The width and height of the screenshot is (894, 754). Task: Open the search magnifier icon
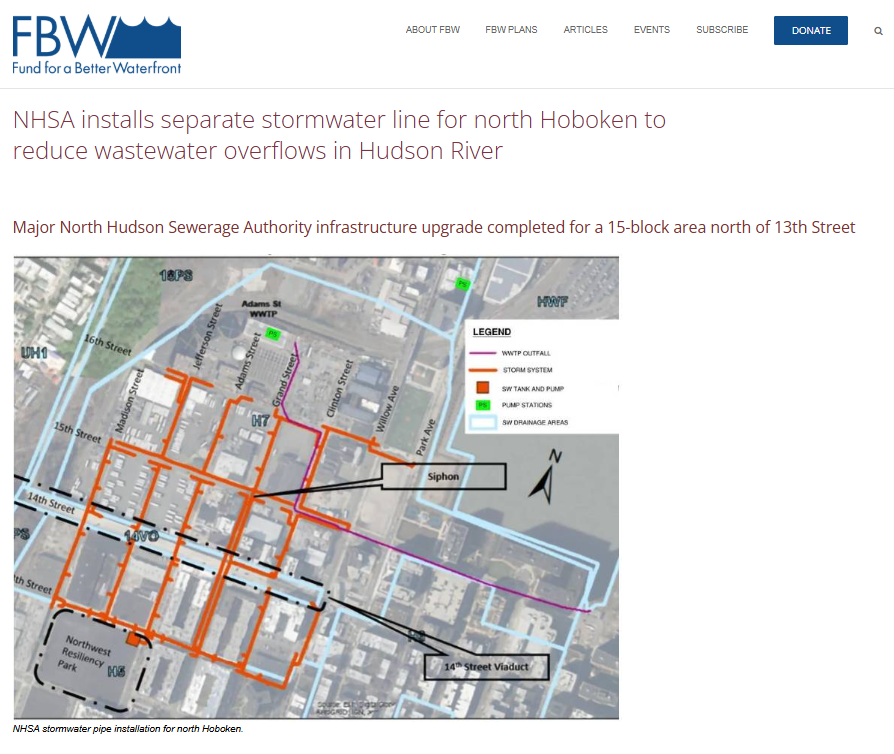[x=878, y=31]
